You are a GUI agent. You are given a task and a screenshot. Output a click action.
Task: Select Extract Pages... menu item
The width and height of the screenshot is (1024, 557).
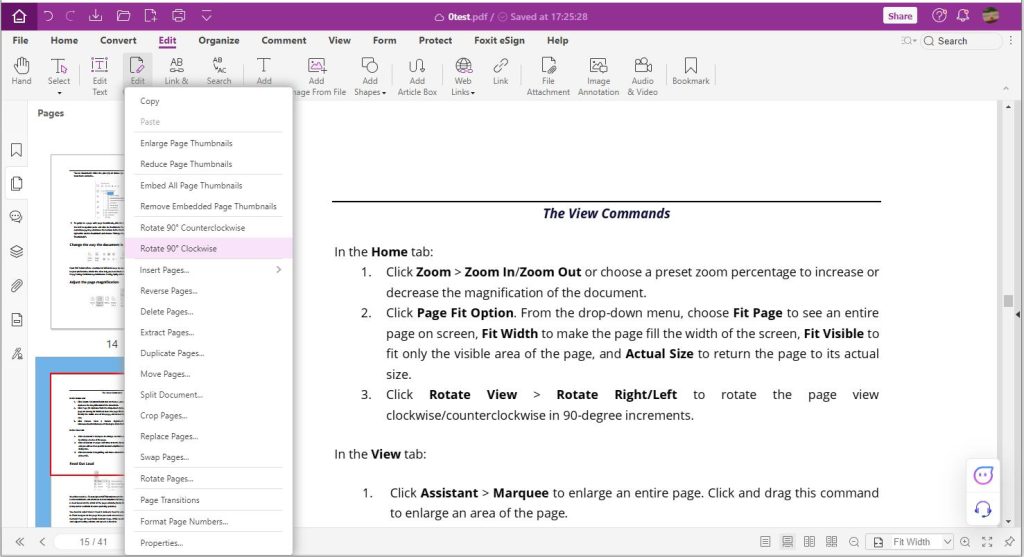pyautogui.click(x=208, y=332)
